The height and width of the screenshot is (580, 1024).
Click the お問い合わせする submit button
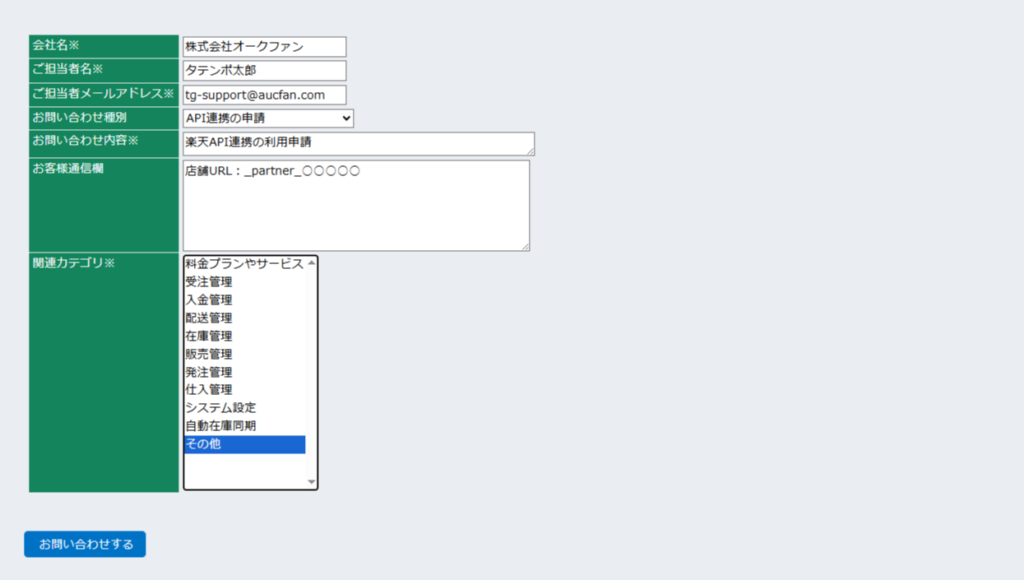coord(85,544)
